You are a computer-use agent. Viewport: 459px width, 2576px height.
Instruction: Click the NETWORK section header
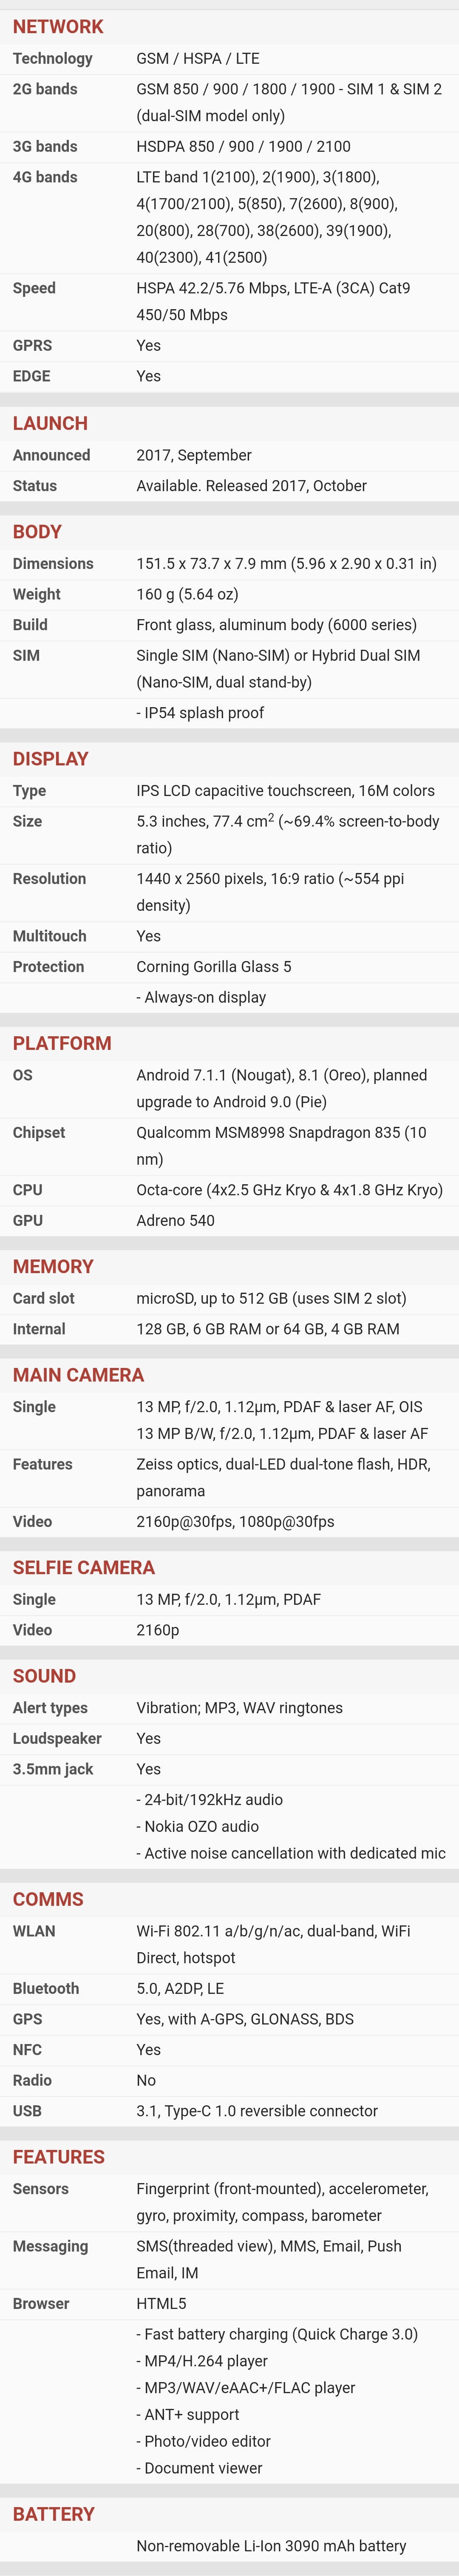[x=58, y=27]
